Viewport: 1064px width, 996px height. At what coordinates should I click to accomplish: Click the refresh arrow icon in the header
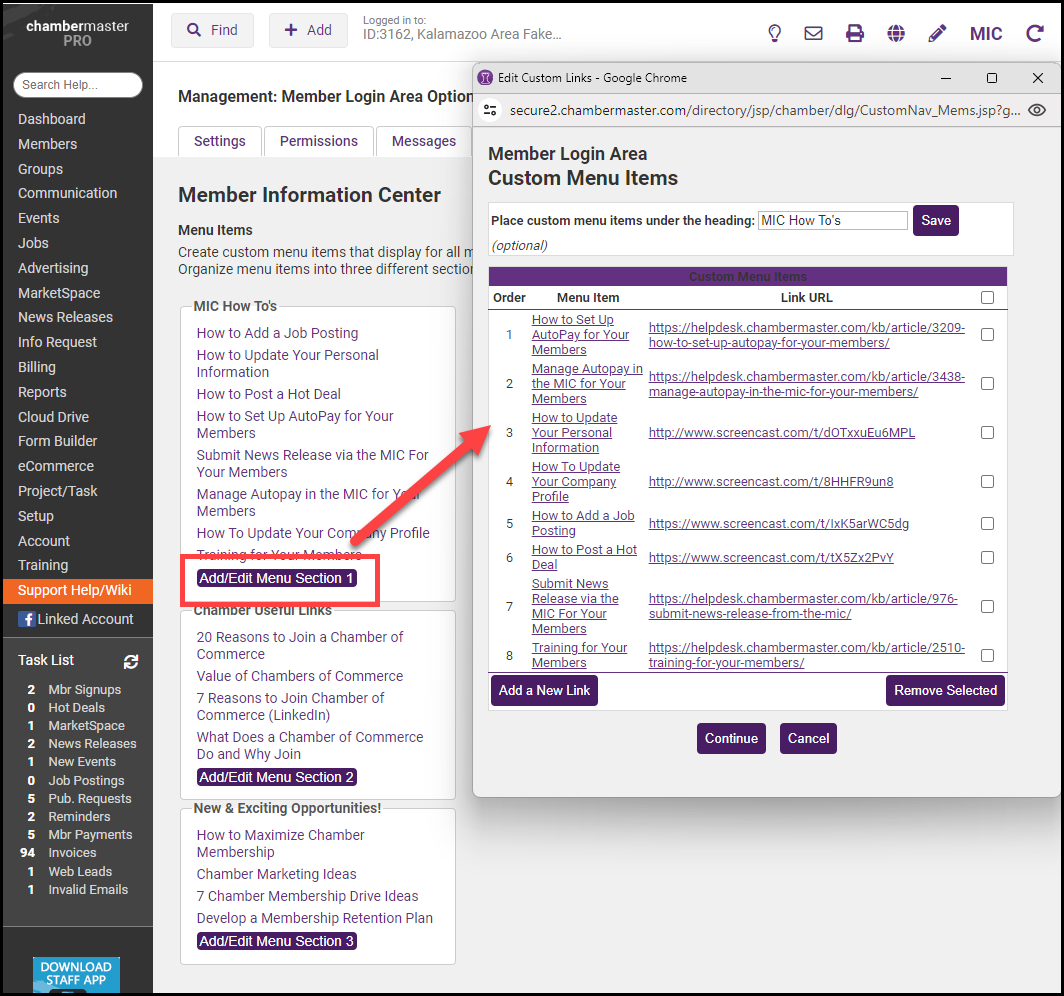point(1034,33)
